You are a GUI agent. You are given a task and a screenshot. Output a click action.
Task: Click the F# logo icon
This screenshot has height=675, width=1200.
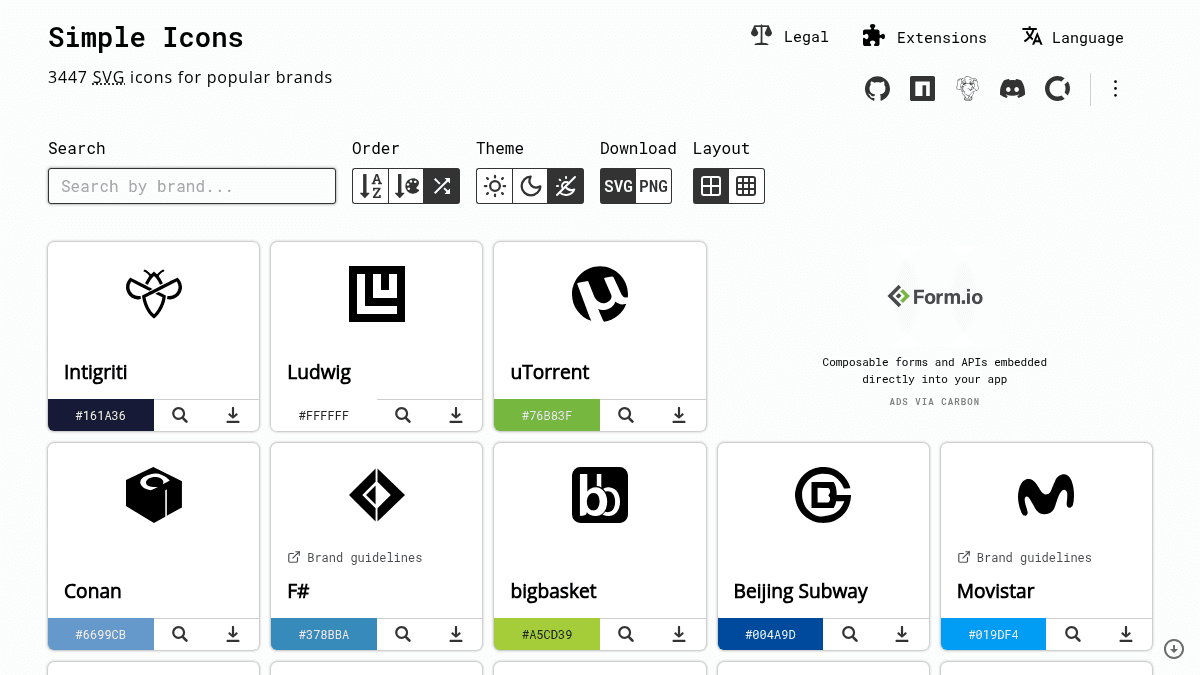coord(377,495)
